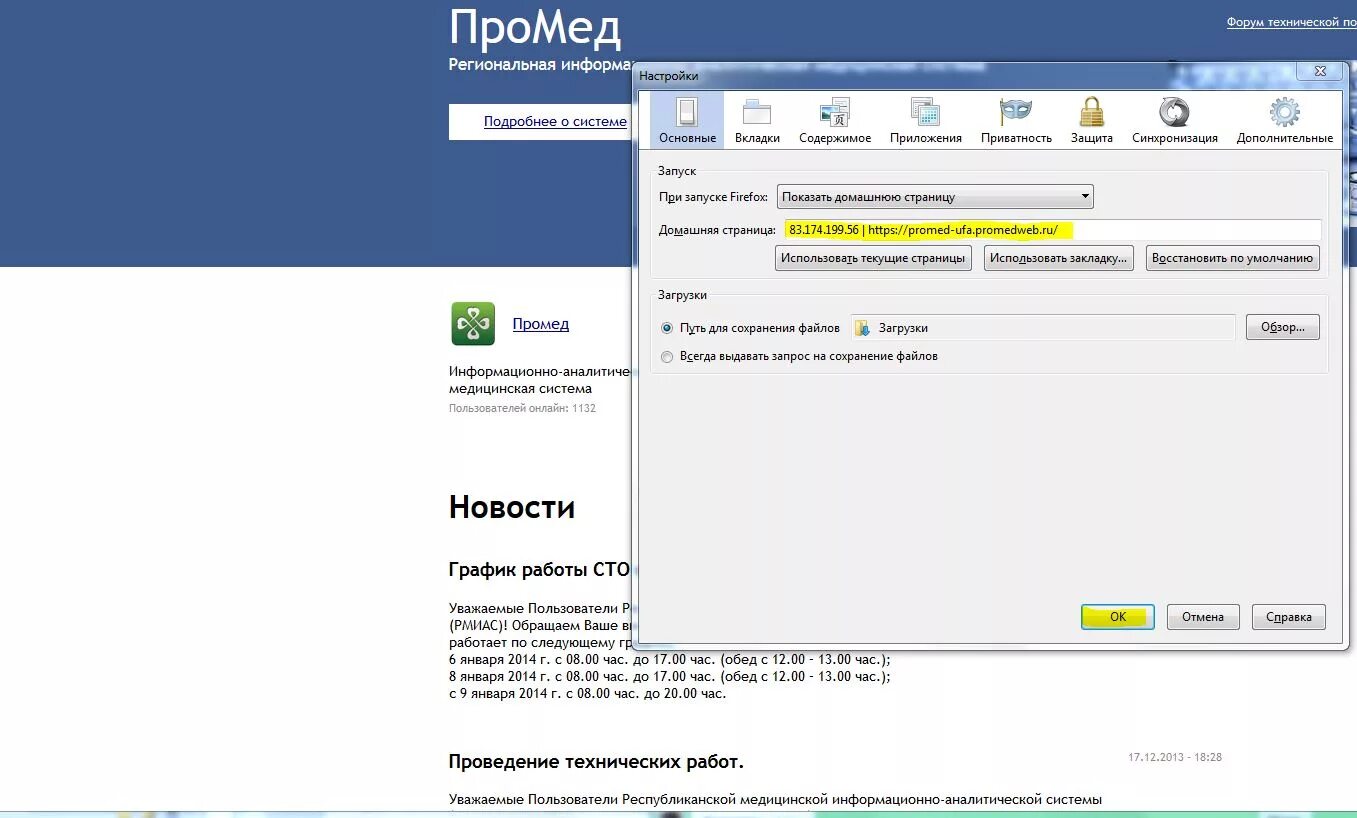The image size is (1357, 818).
Task: Click the График работы СТО headline
Action: [539, 570]
